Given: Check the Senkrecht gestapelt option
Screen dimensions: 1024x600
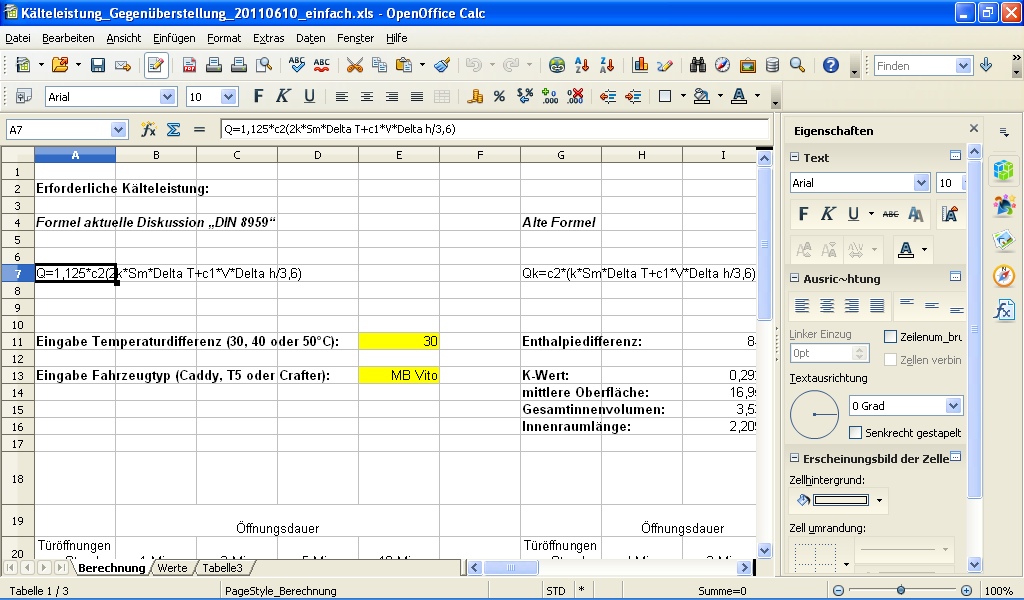Looking at the screenshot, I should click(855, 433).
